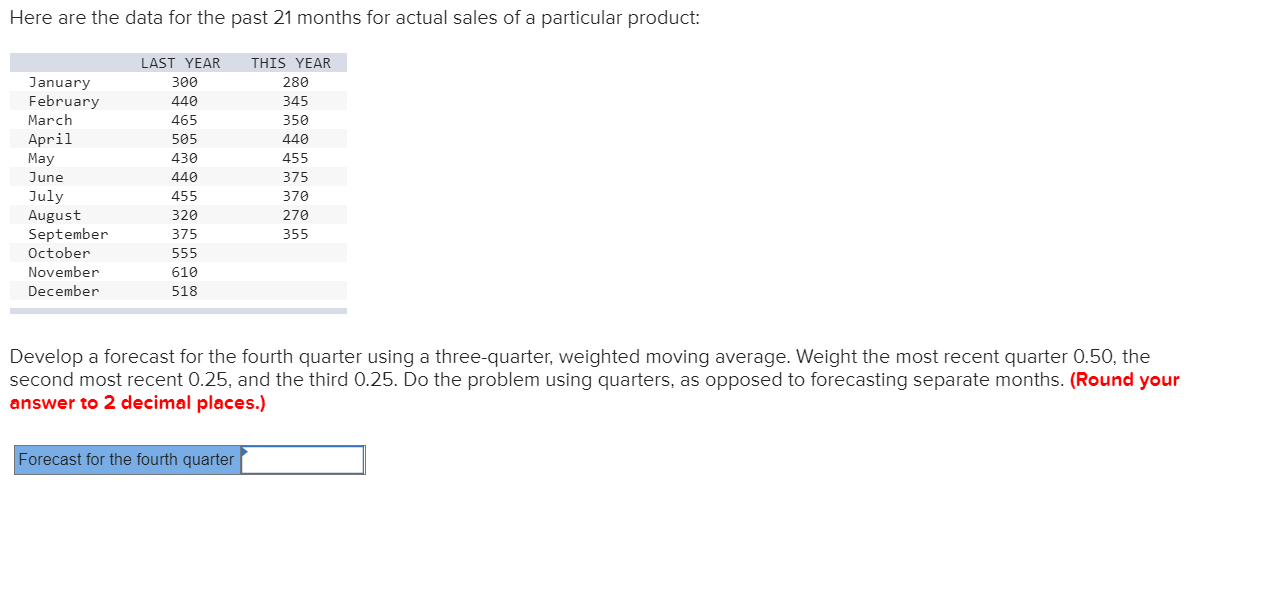Click November's last year value 610

184,272
